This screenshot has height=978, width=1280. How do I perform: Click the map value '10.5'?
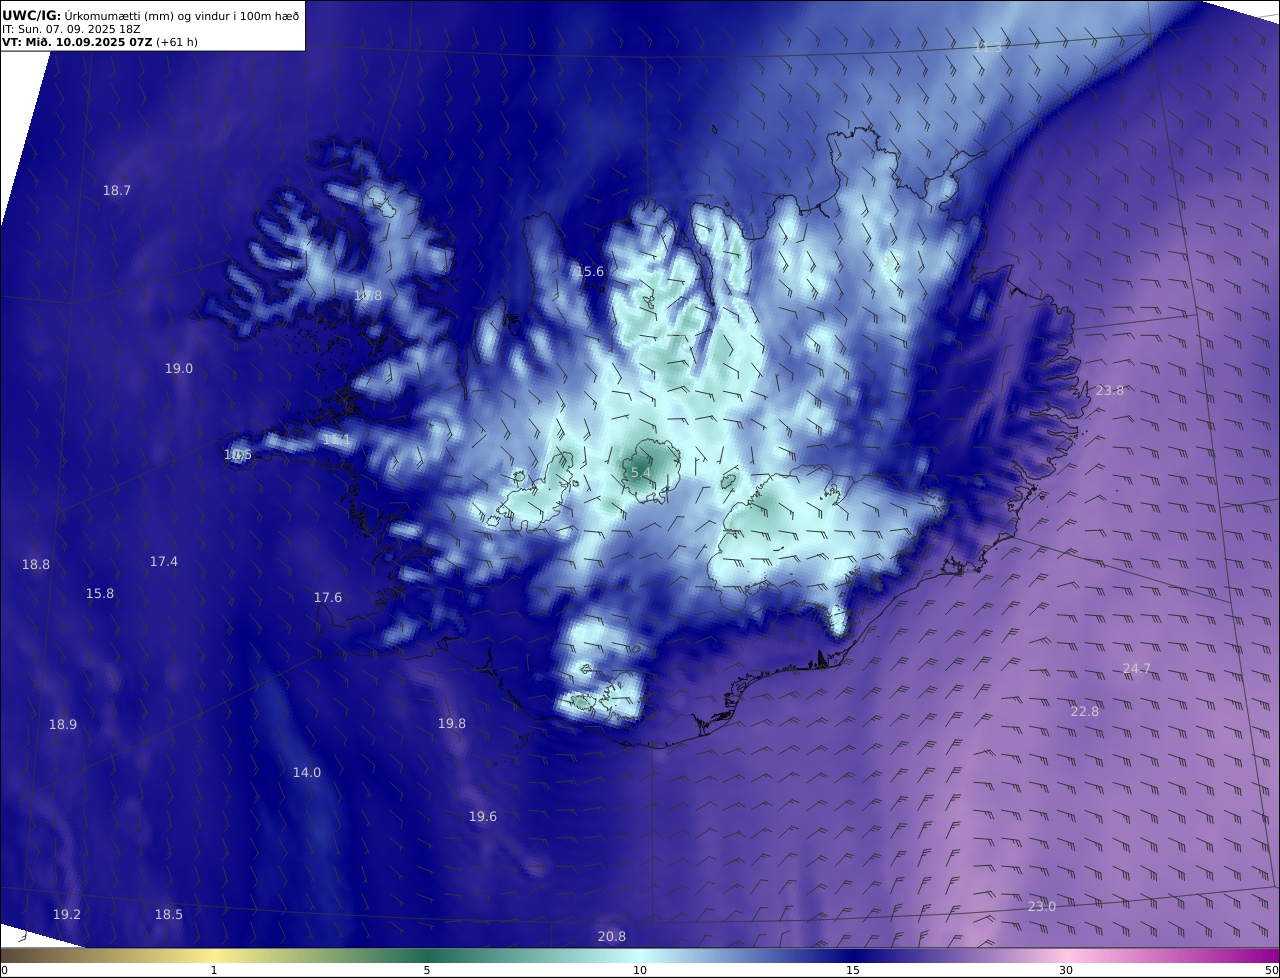pos(238,454)
